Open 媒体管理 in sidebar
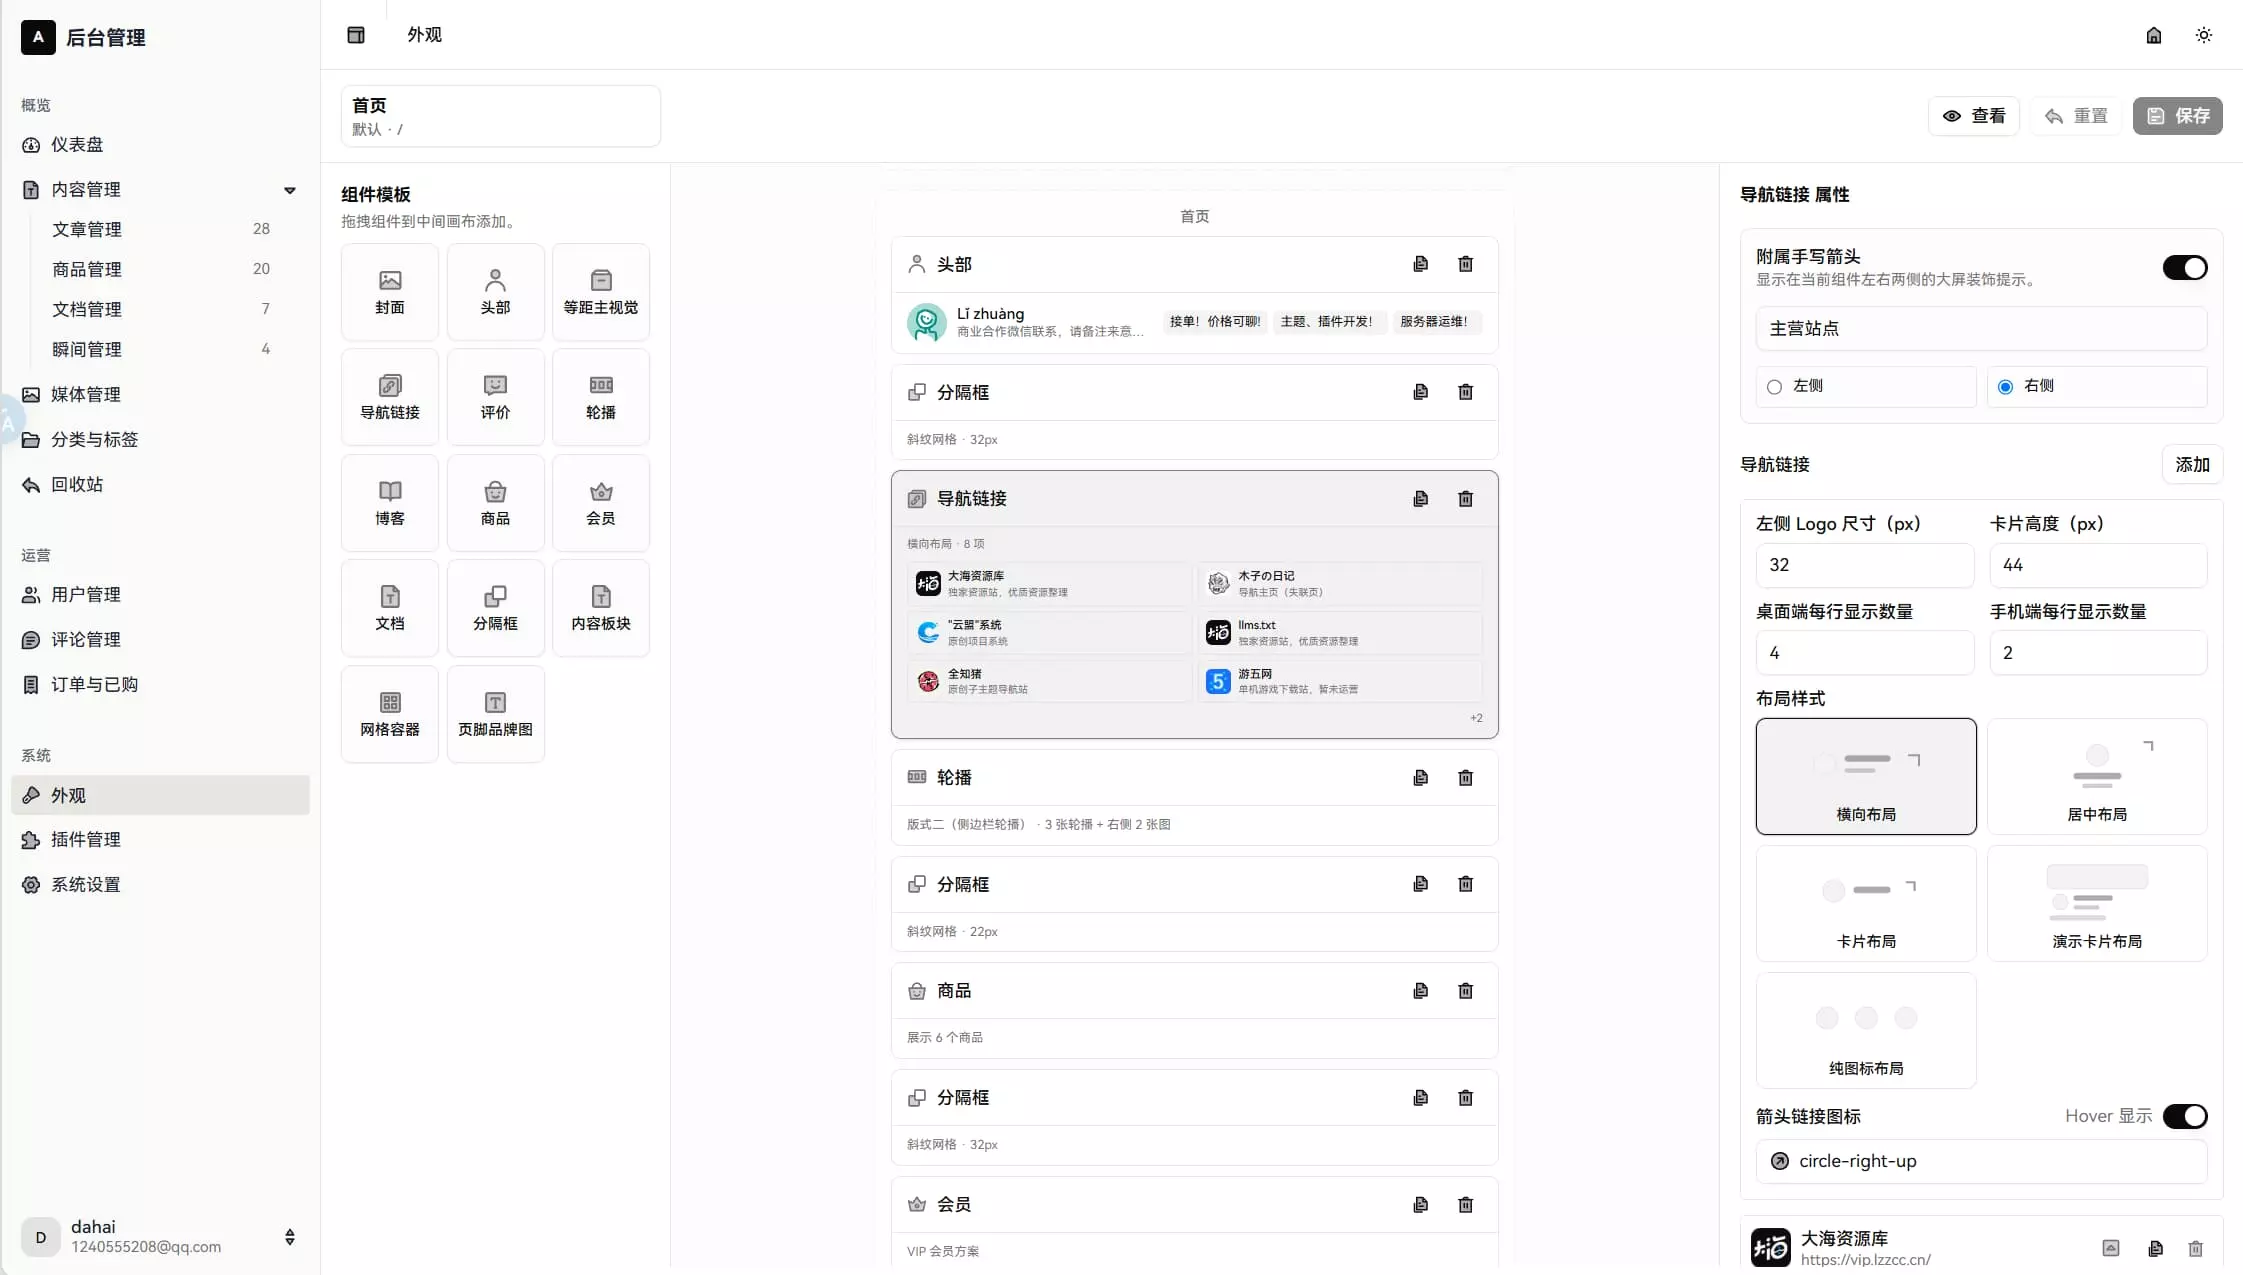2243x1275 pixels. [x=160, y=395]
